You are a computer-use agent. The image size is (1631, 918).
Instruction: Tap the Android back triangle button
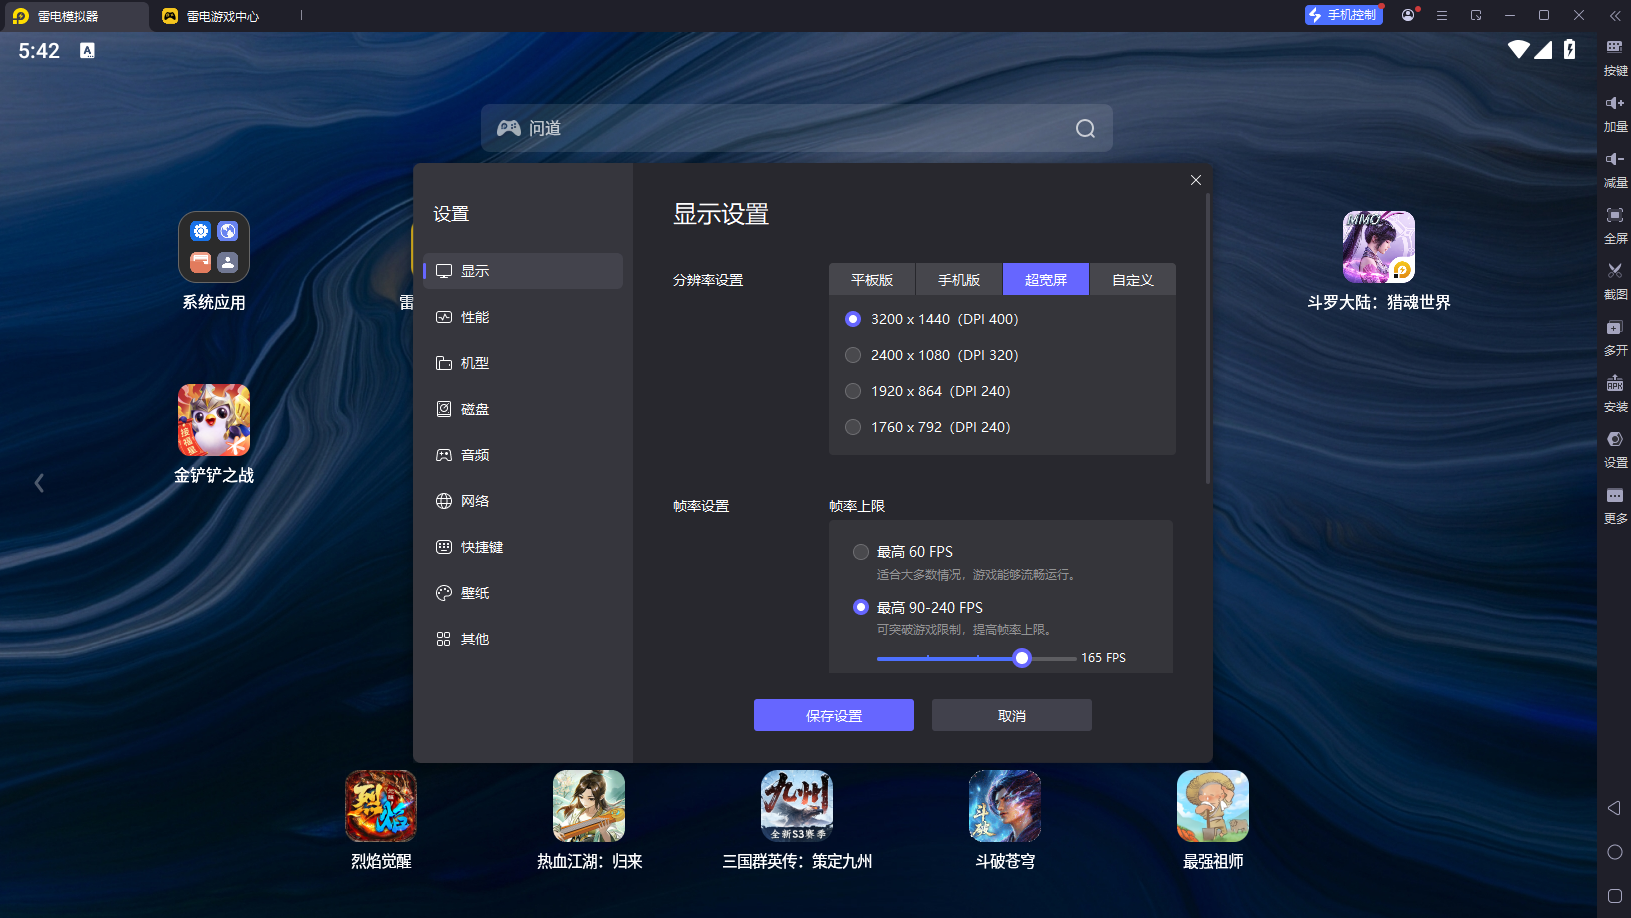(x=1614, y=808)
